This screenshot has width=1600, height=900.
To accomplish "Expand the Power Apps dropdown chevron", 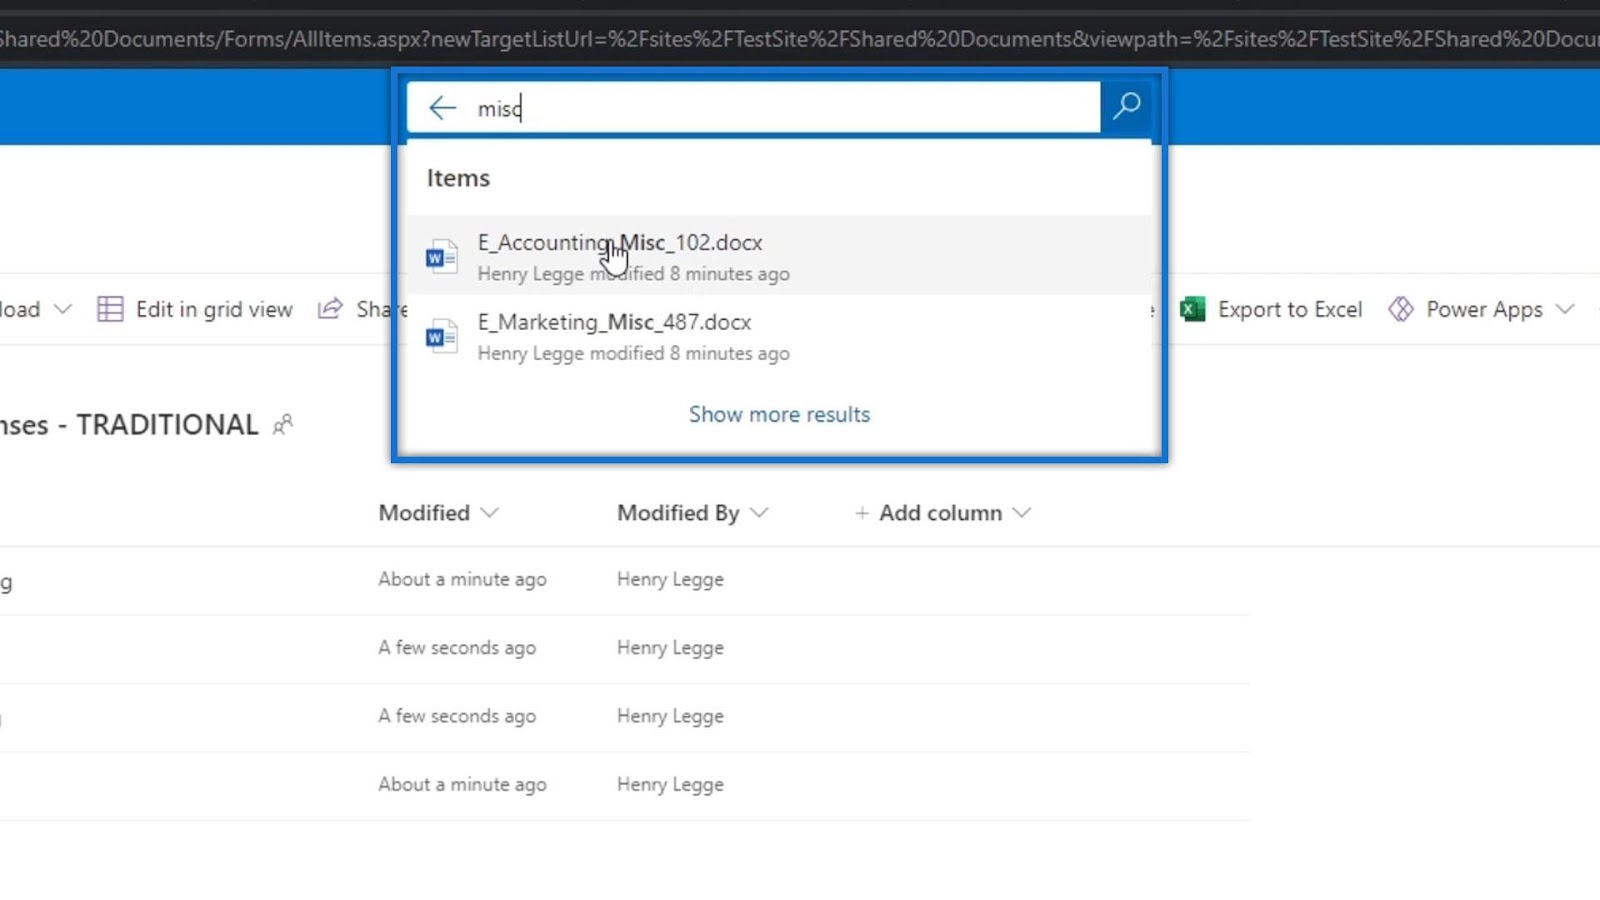I will pos(1565,310).
